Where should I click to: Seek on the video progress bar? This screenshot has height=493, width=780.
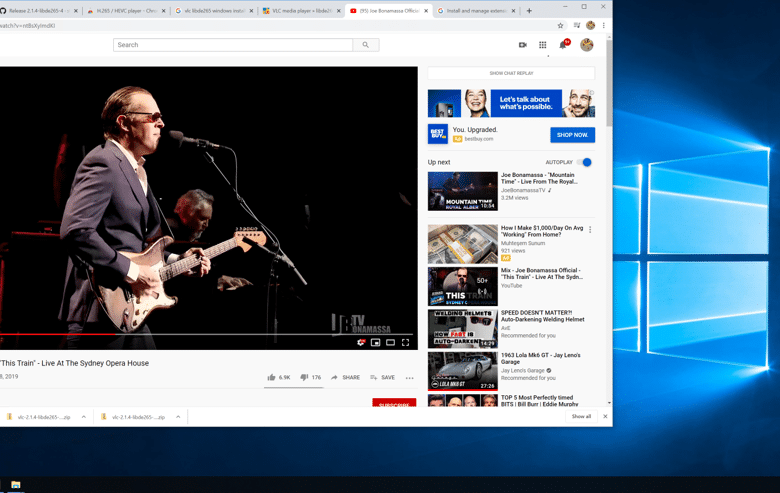pyautogui.click(x=206, y=334)
